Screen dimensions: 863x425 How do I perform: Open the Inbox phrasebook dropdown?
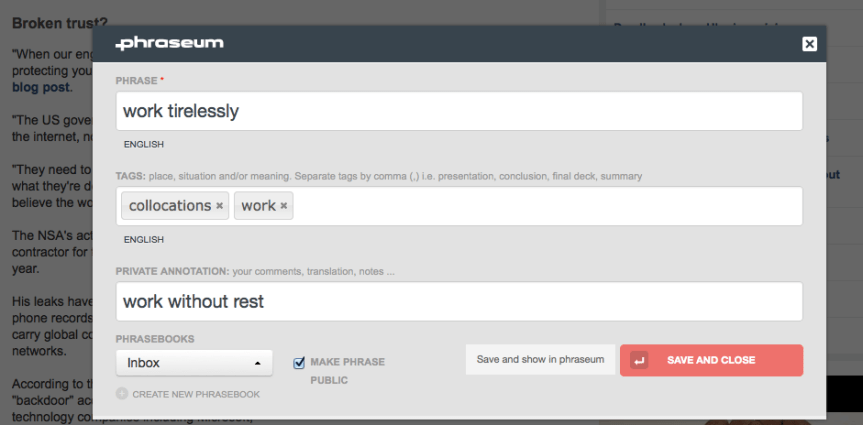(188, 363)
